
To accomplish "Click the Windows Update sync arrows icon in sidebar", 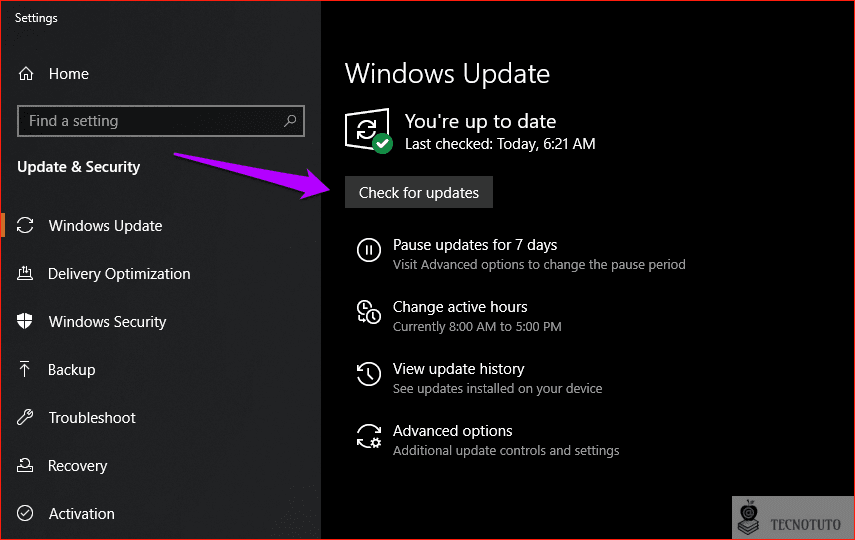I will [x=25, y=225].
